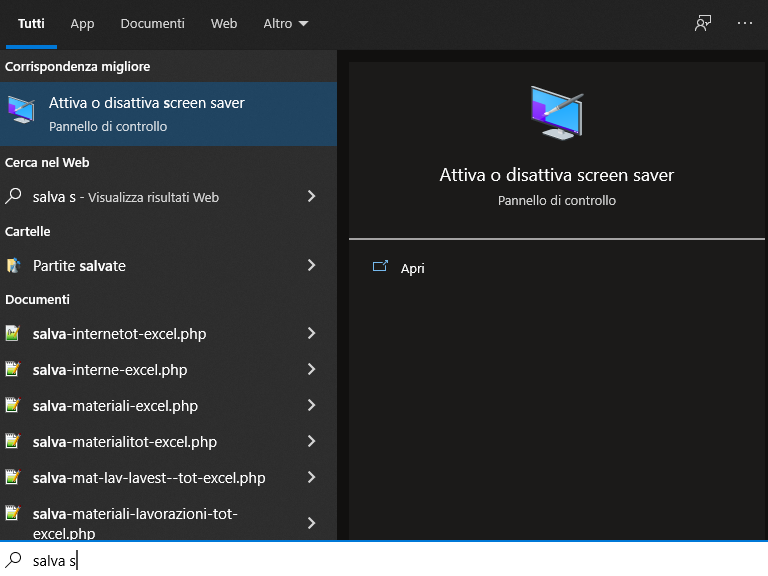Screen dimensions: 768x576
Task: Open the feedback icon in the search header
Action: point(703,23)
